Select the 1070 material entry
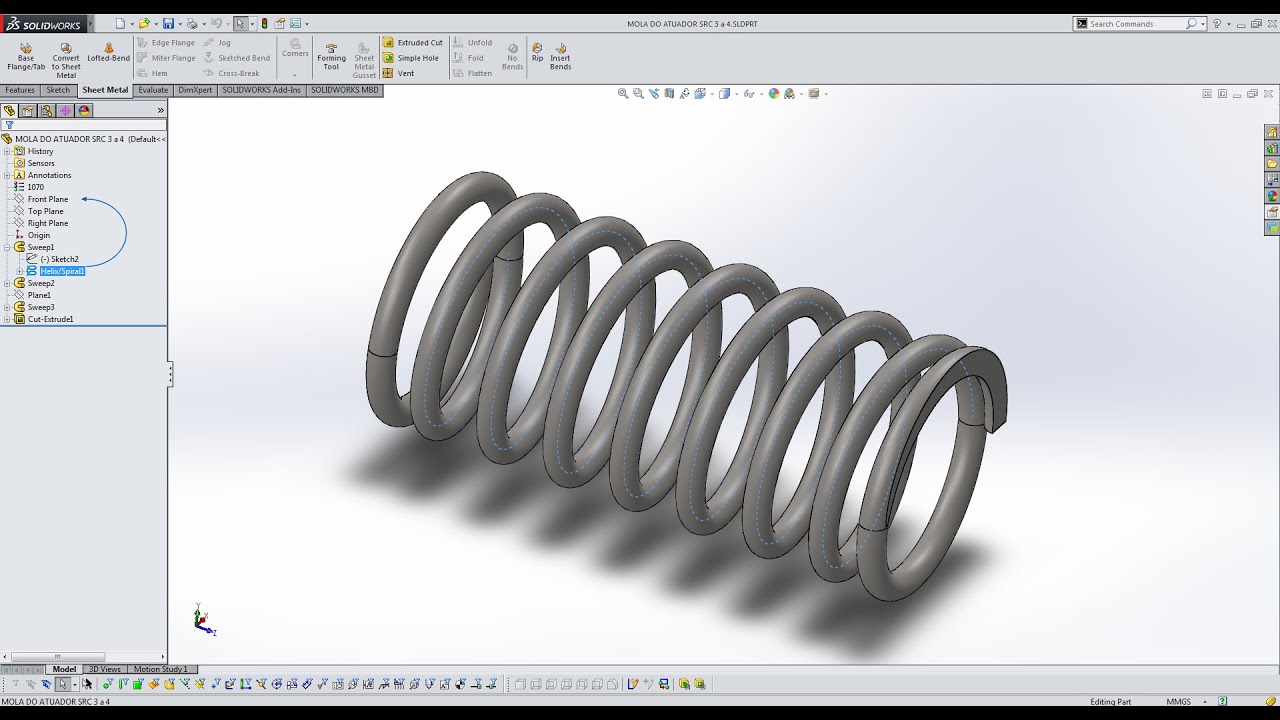1280x720 pixels. coord(35,187)
